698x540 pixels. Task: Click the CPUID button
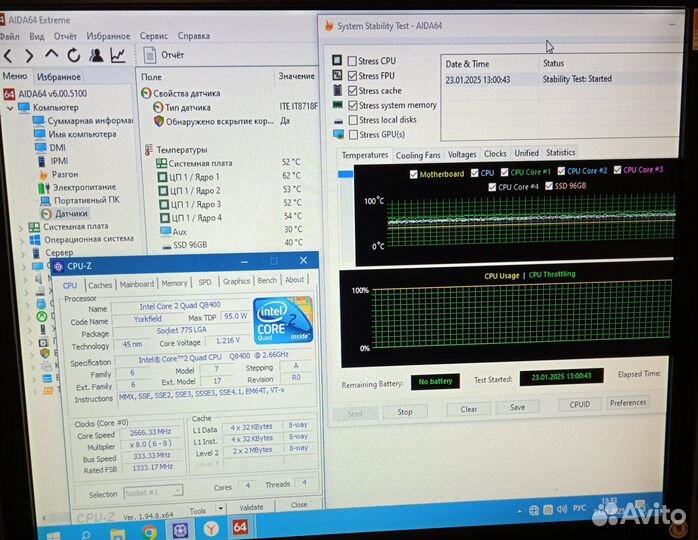(580, 404)
